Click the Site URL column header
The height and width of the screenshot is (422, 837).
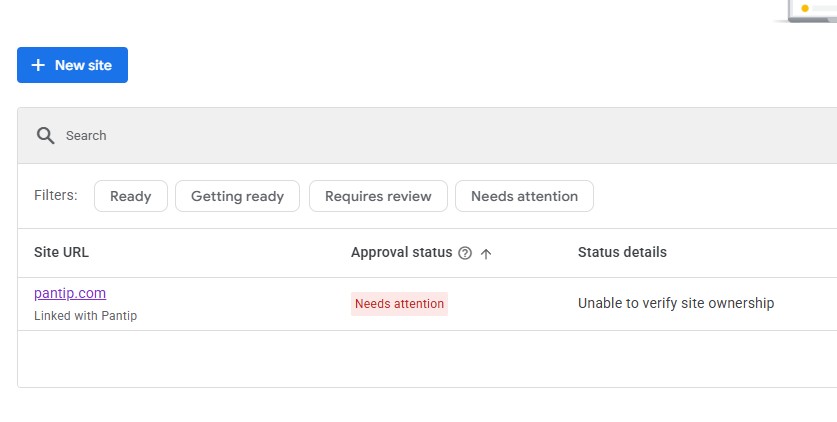point(61,252)
